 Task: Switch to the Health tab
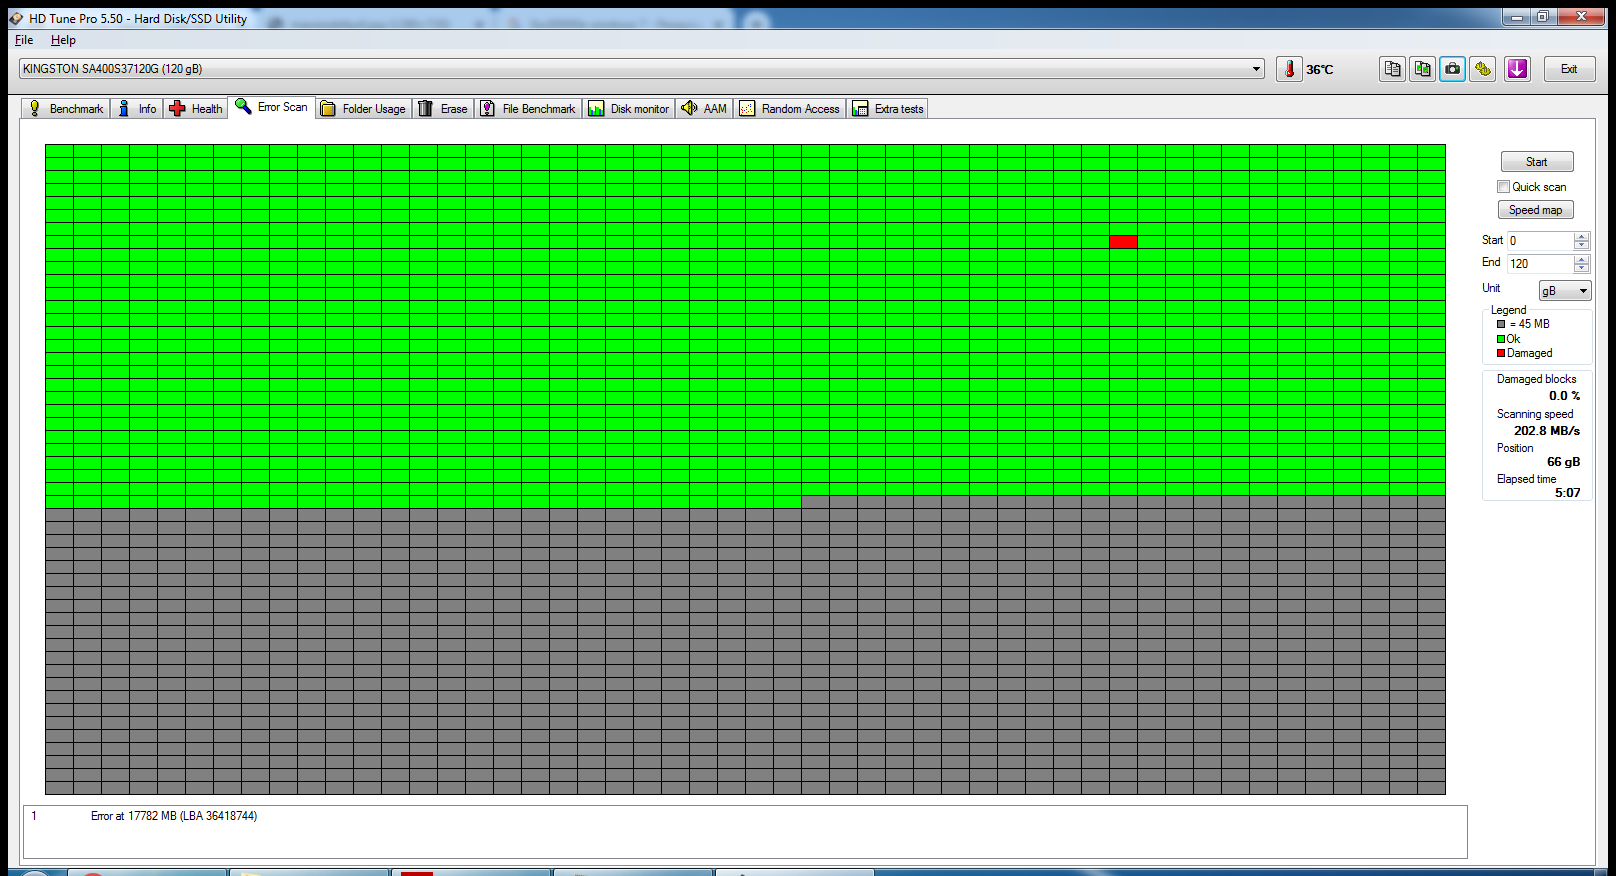[x=196, y=109]
